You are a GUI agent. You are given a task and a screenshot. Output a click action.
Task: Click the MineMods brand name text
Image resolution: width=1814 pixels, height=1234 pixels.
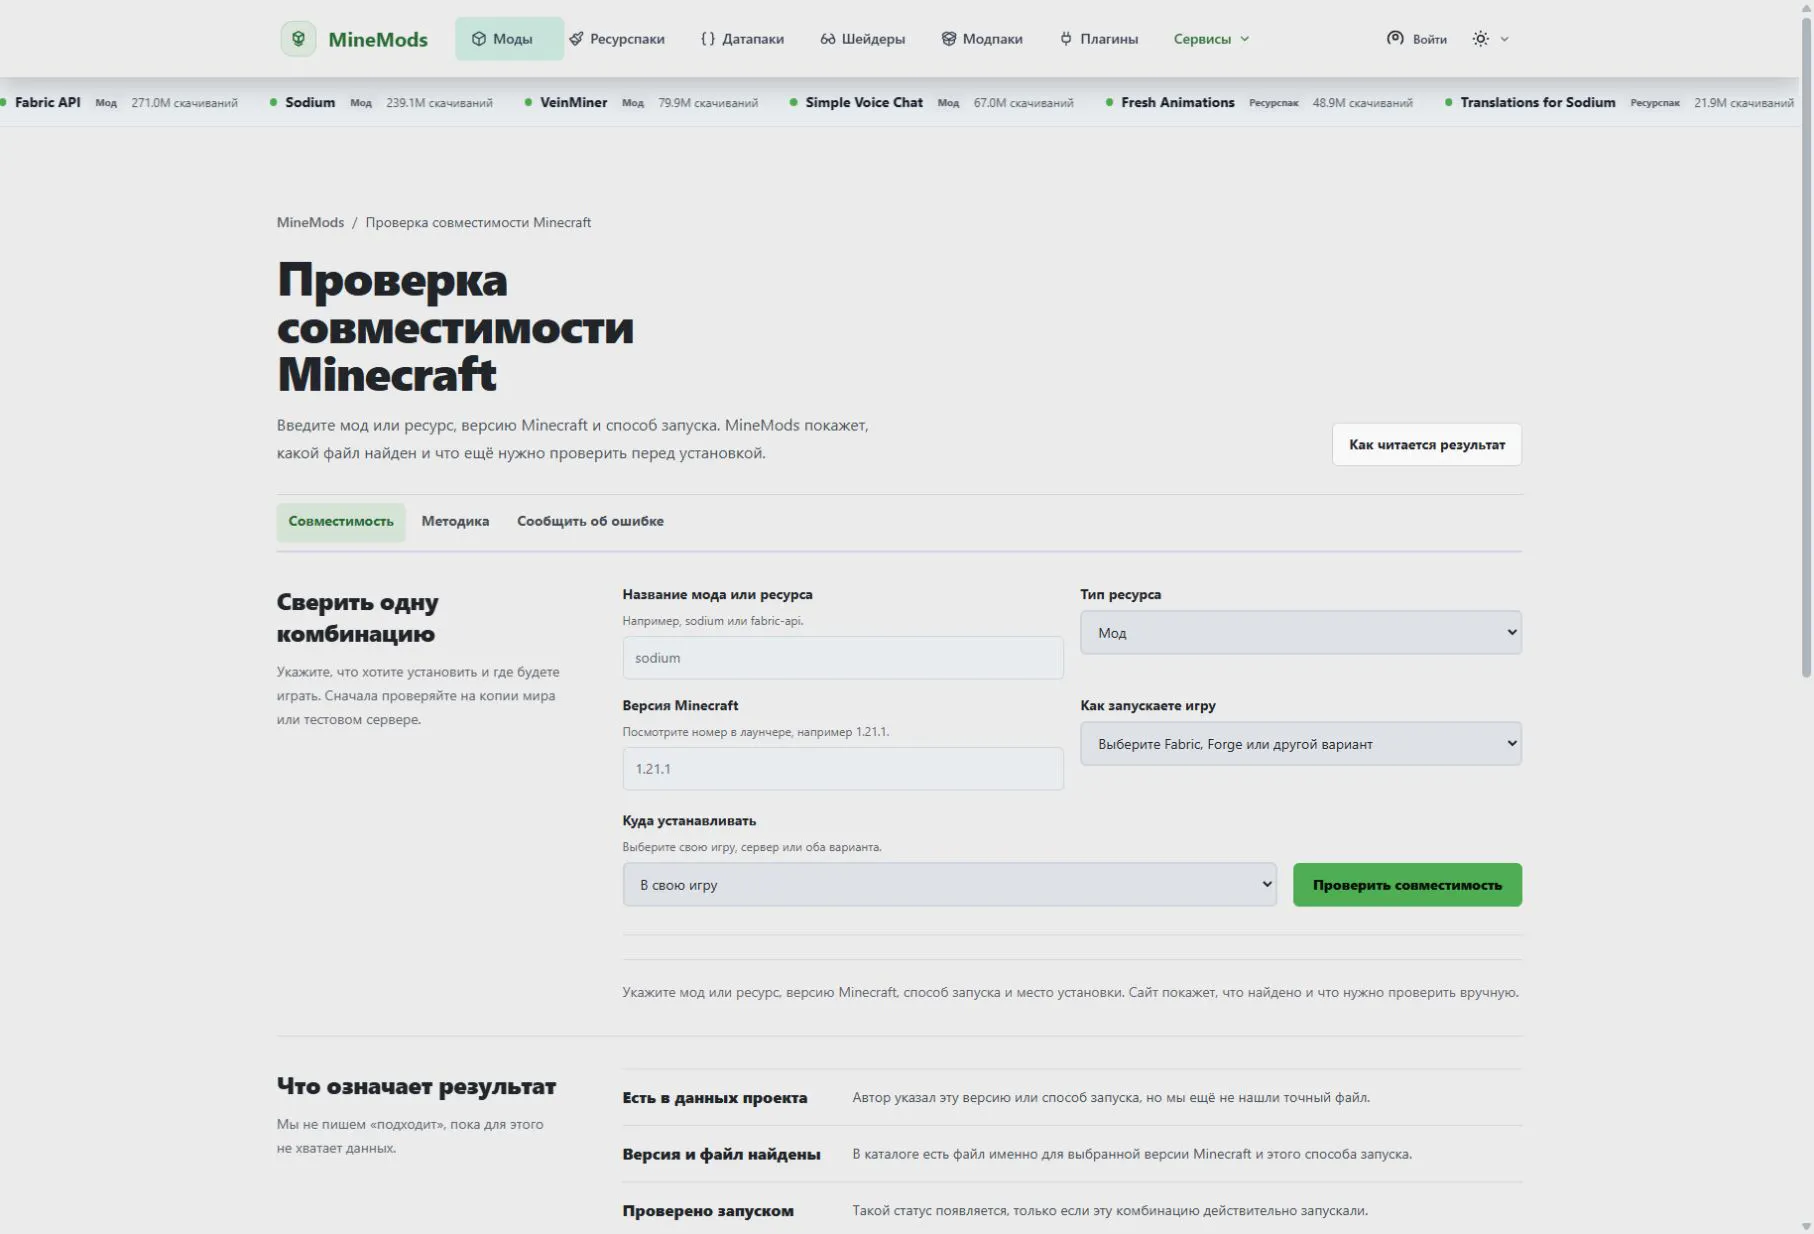(378, 40)
